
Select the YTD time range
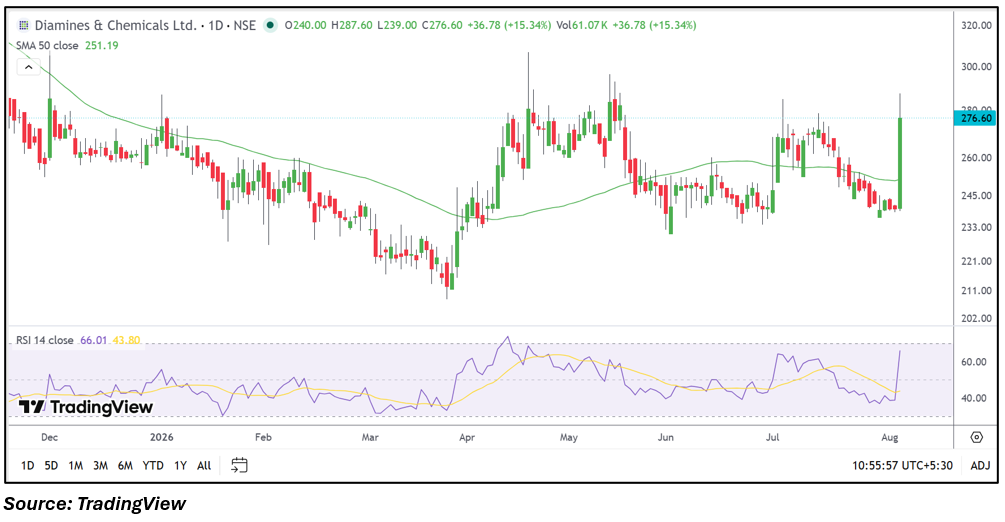tap(153, 466)
